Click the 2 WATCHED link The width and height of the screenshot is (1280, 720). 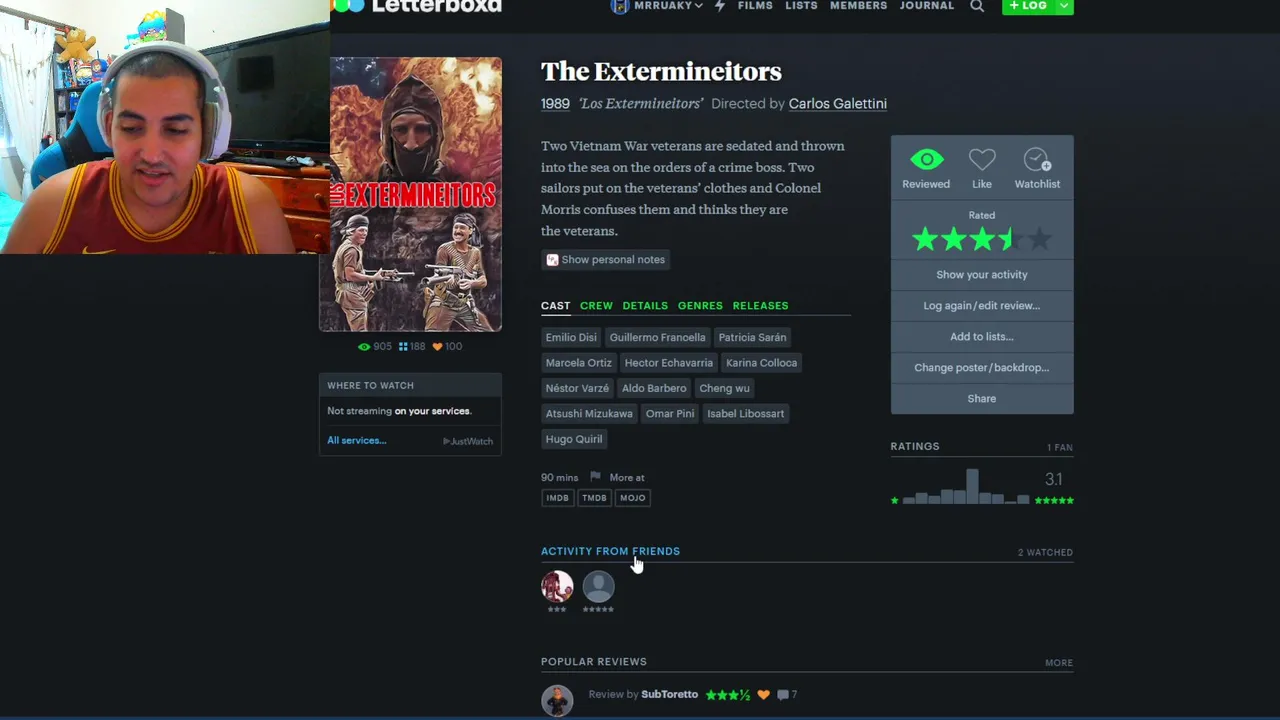click(1045, 553)
